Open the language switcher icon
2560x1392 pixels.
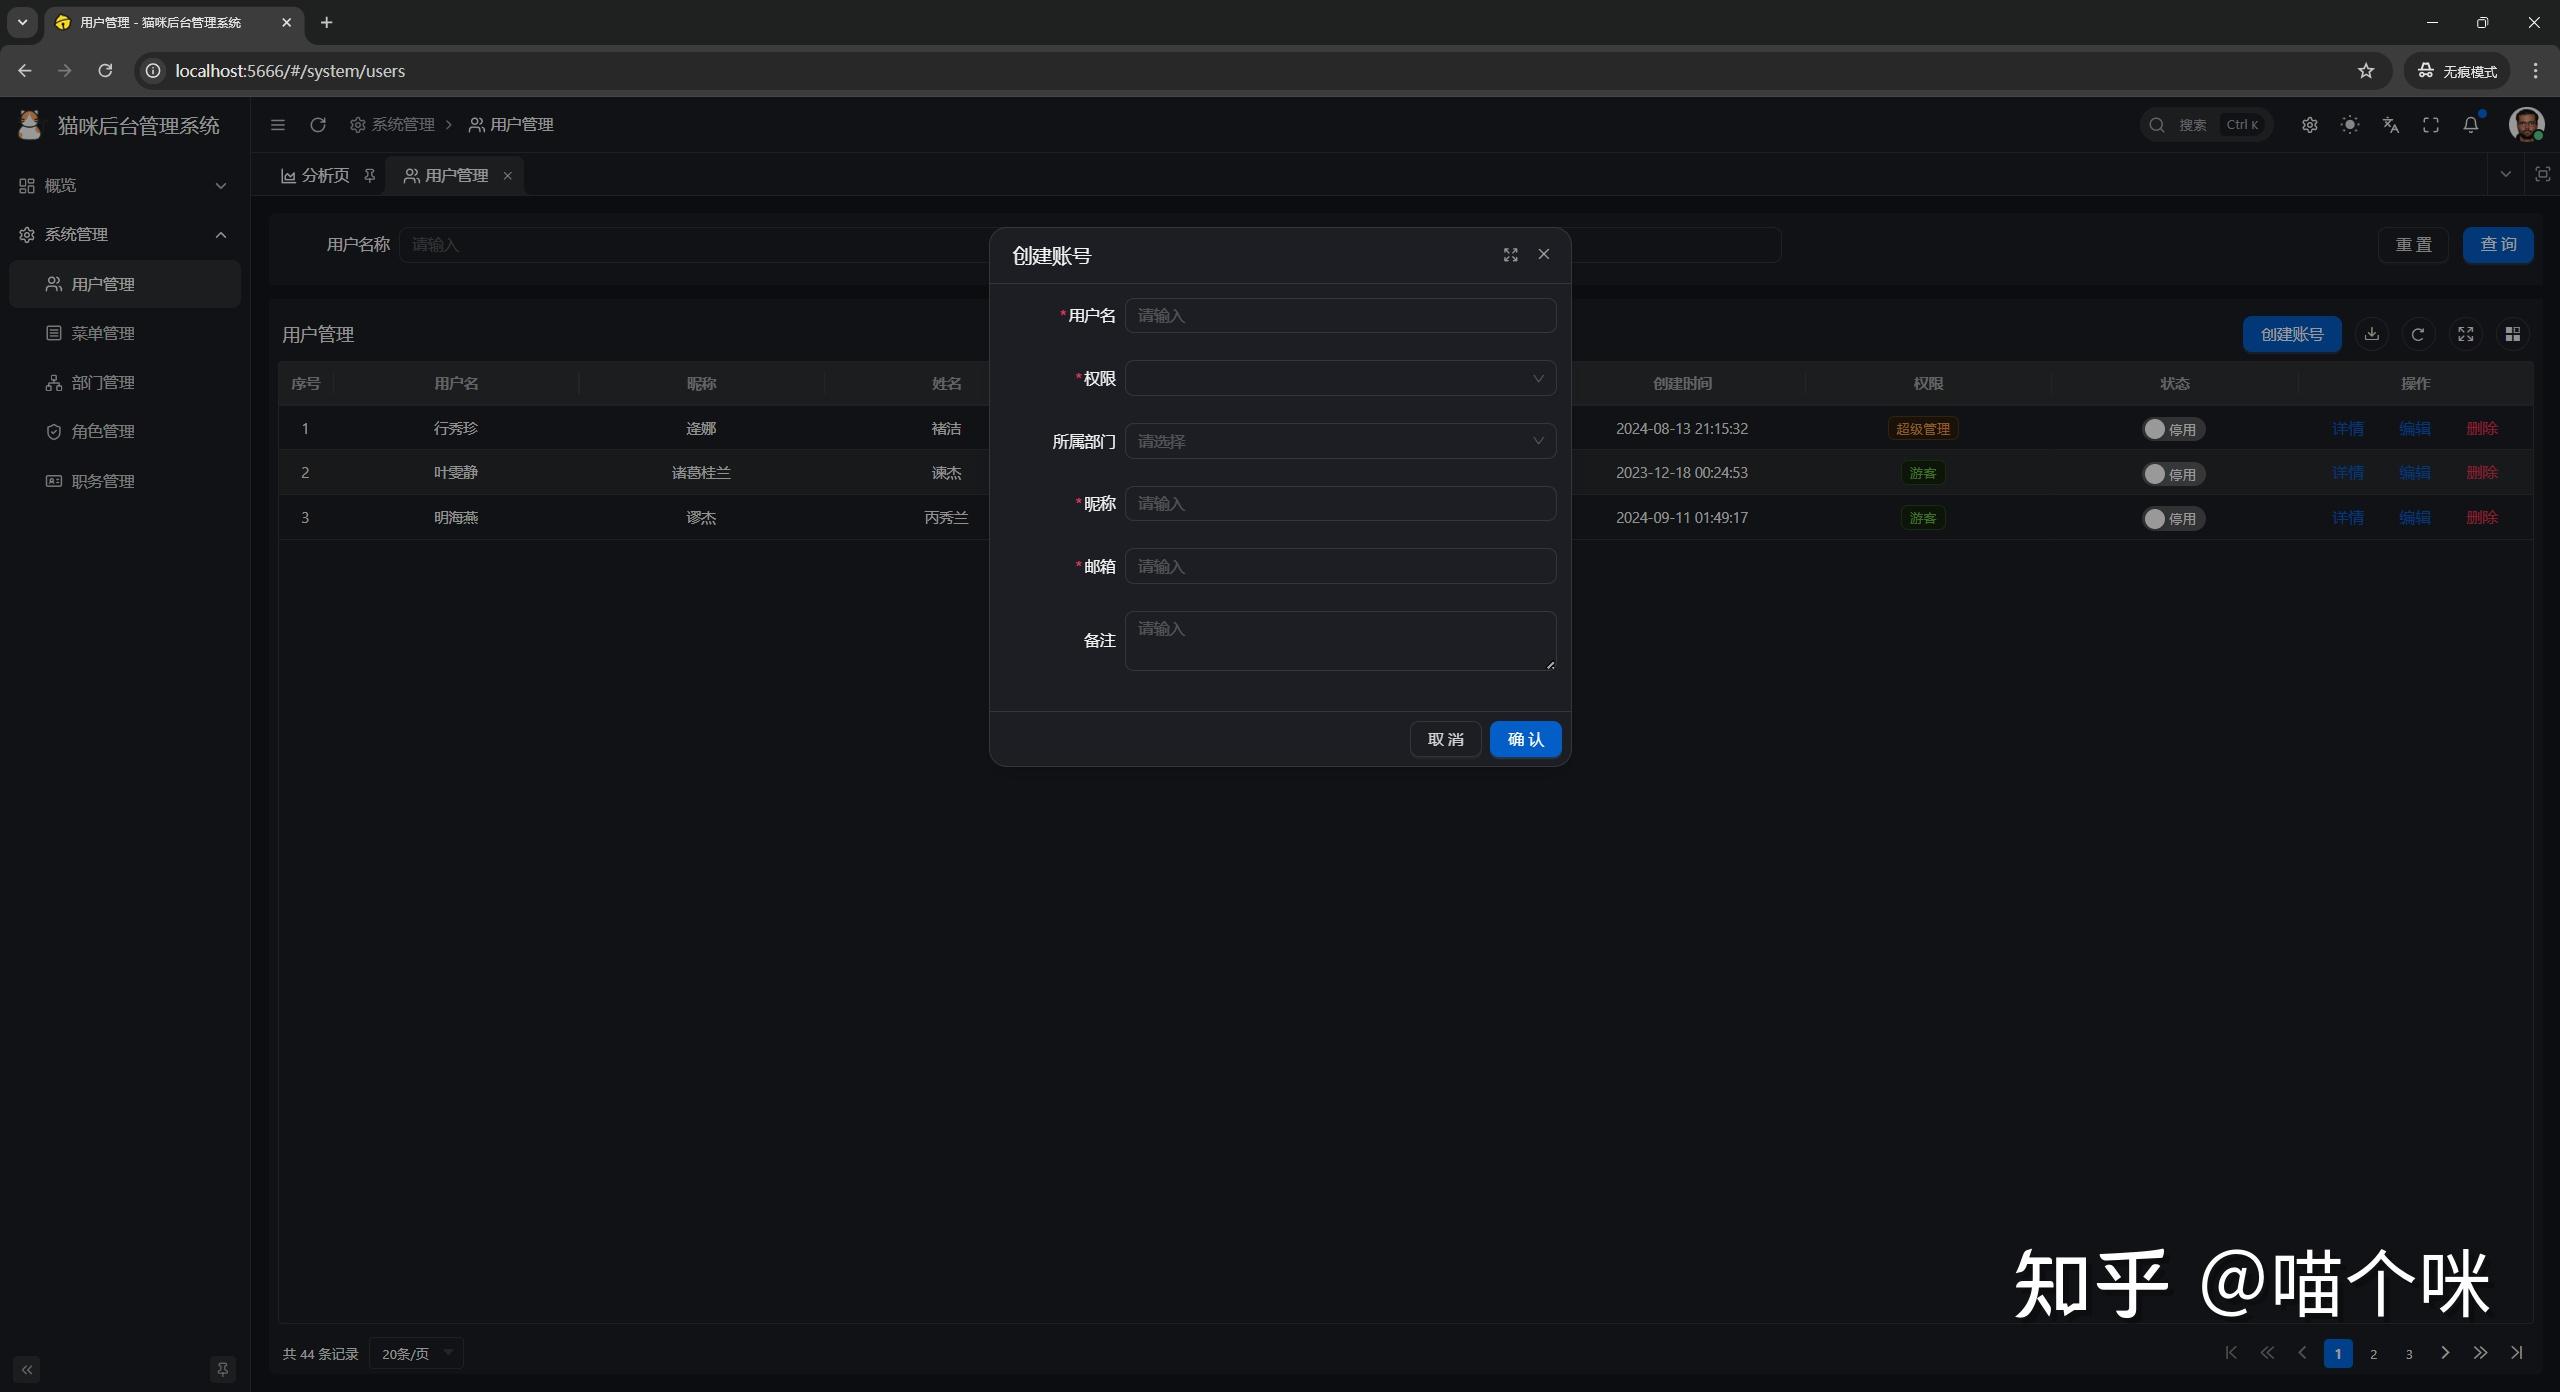click(2390, 124)
